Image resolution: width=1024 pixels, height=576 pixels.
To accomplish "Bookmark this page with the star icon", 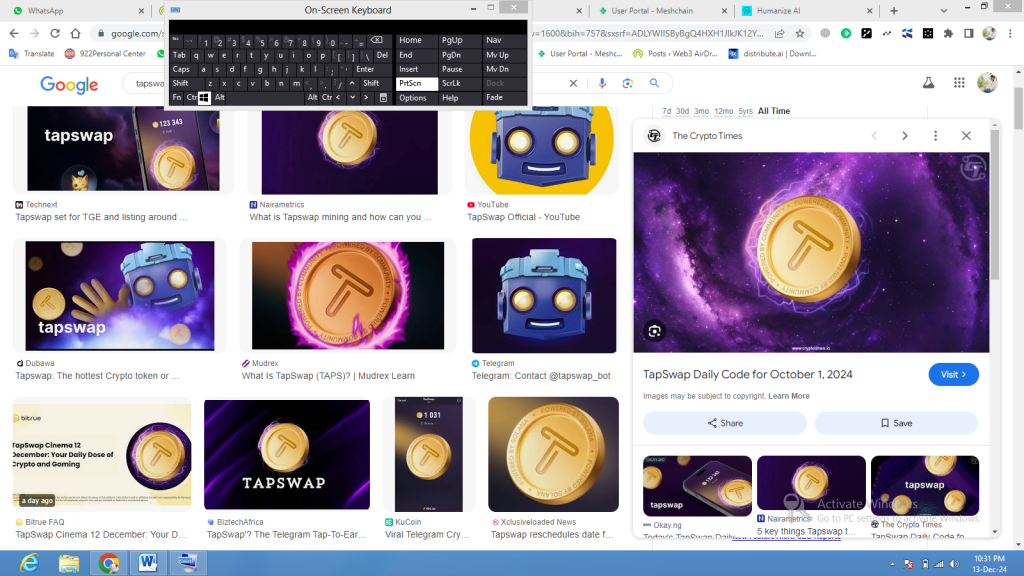I will 800,33.
